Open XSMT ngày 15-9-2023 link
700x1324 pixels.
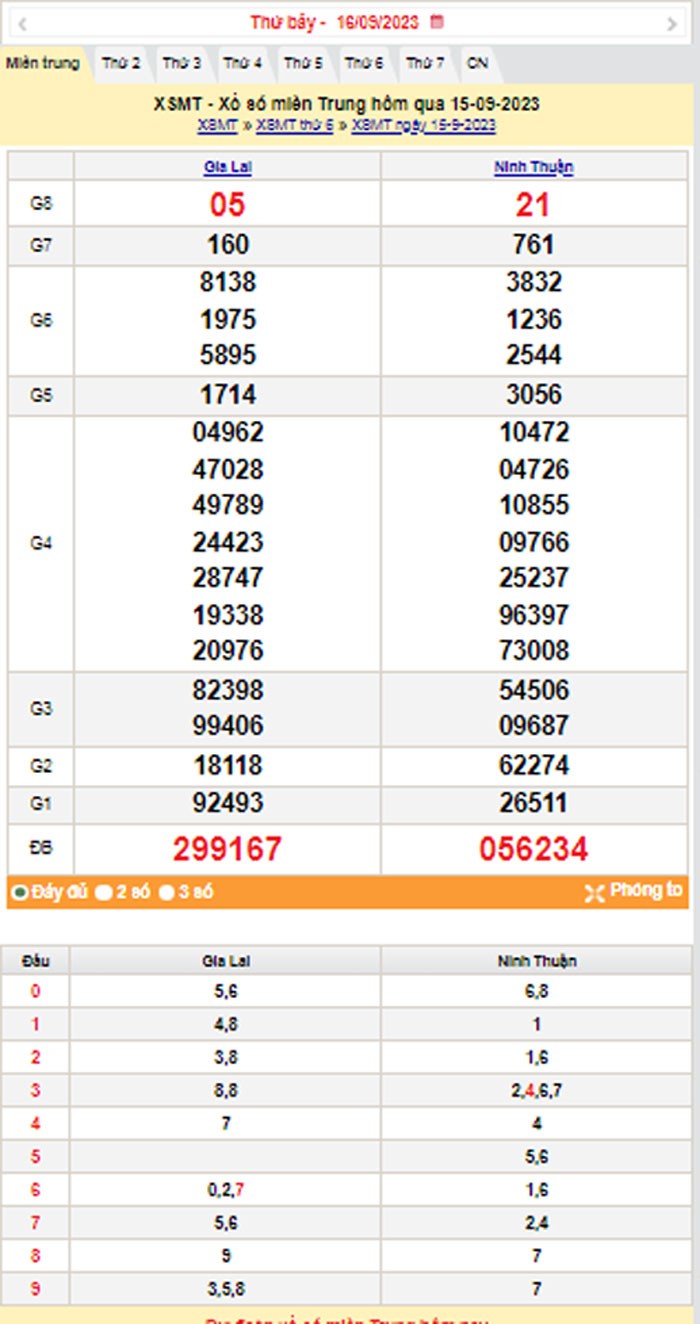pyautogui.click(x=423, y=126)
